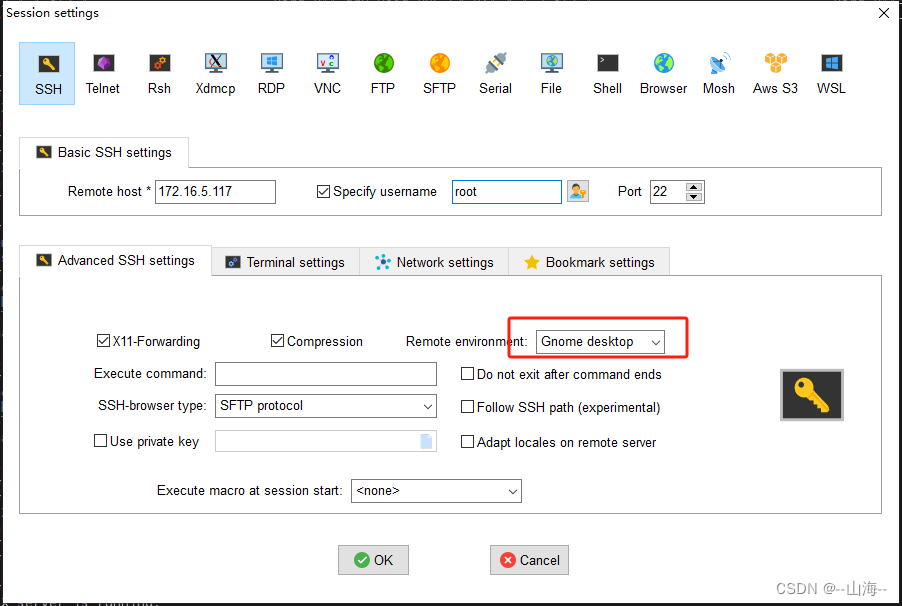
Task: Open Execute macro at session start dropdown
Action: click(436, 491)
